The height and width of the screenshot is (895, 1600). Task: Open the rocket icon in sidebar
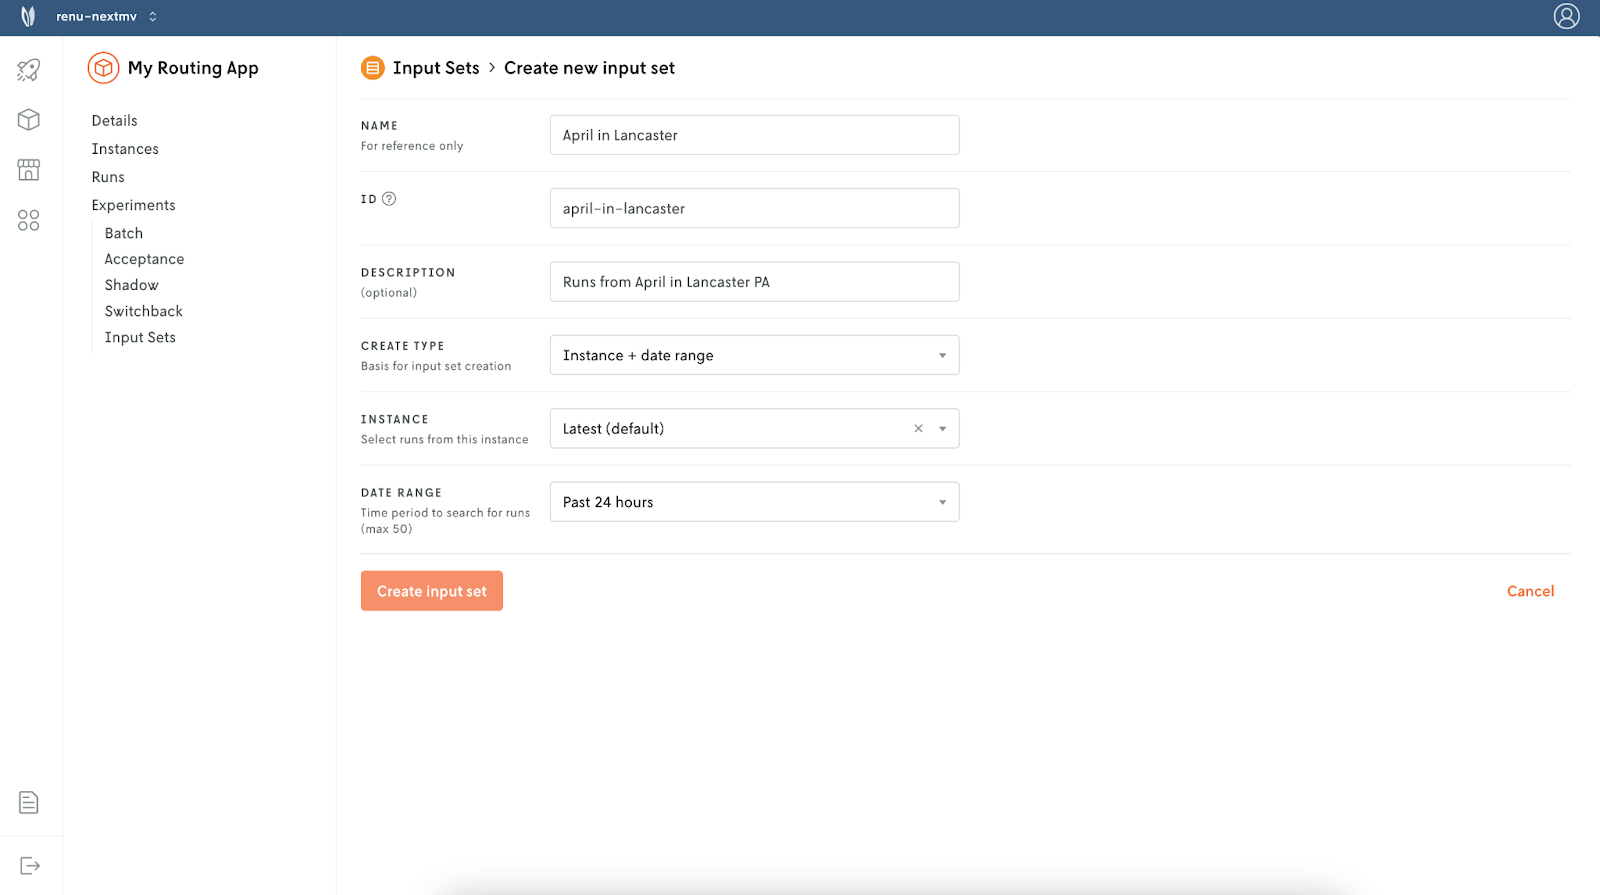[x=29, y=69]
